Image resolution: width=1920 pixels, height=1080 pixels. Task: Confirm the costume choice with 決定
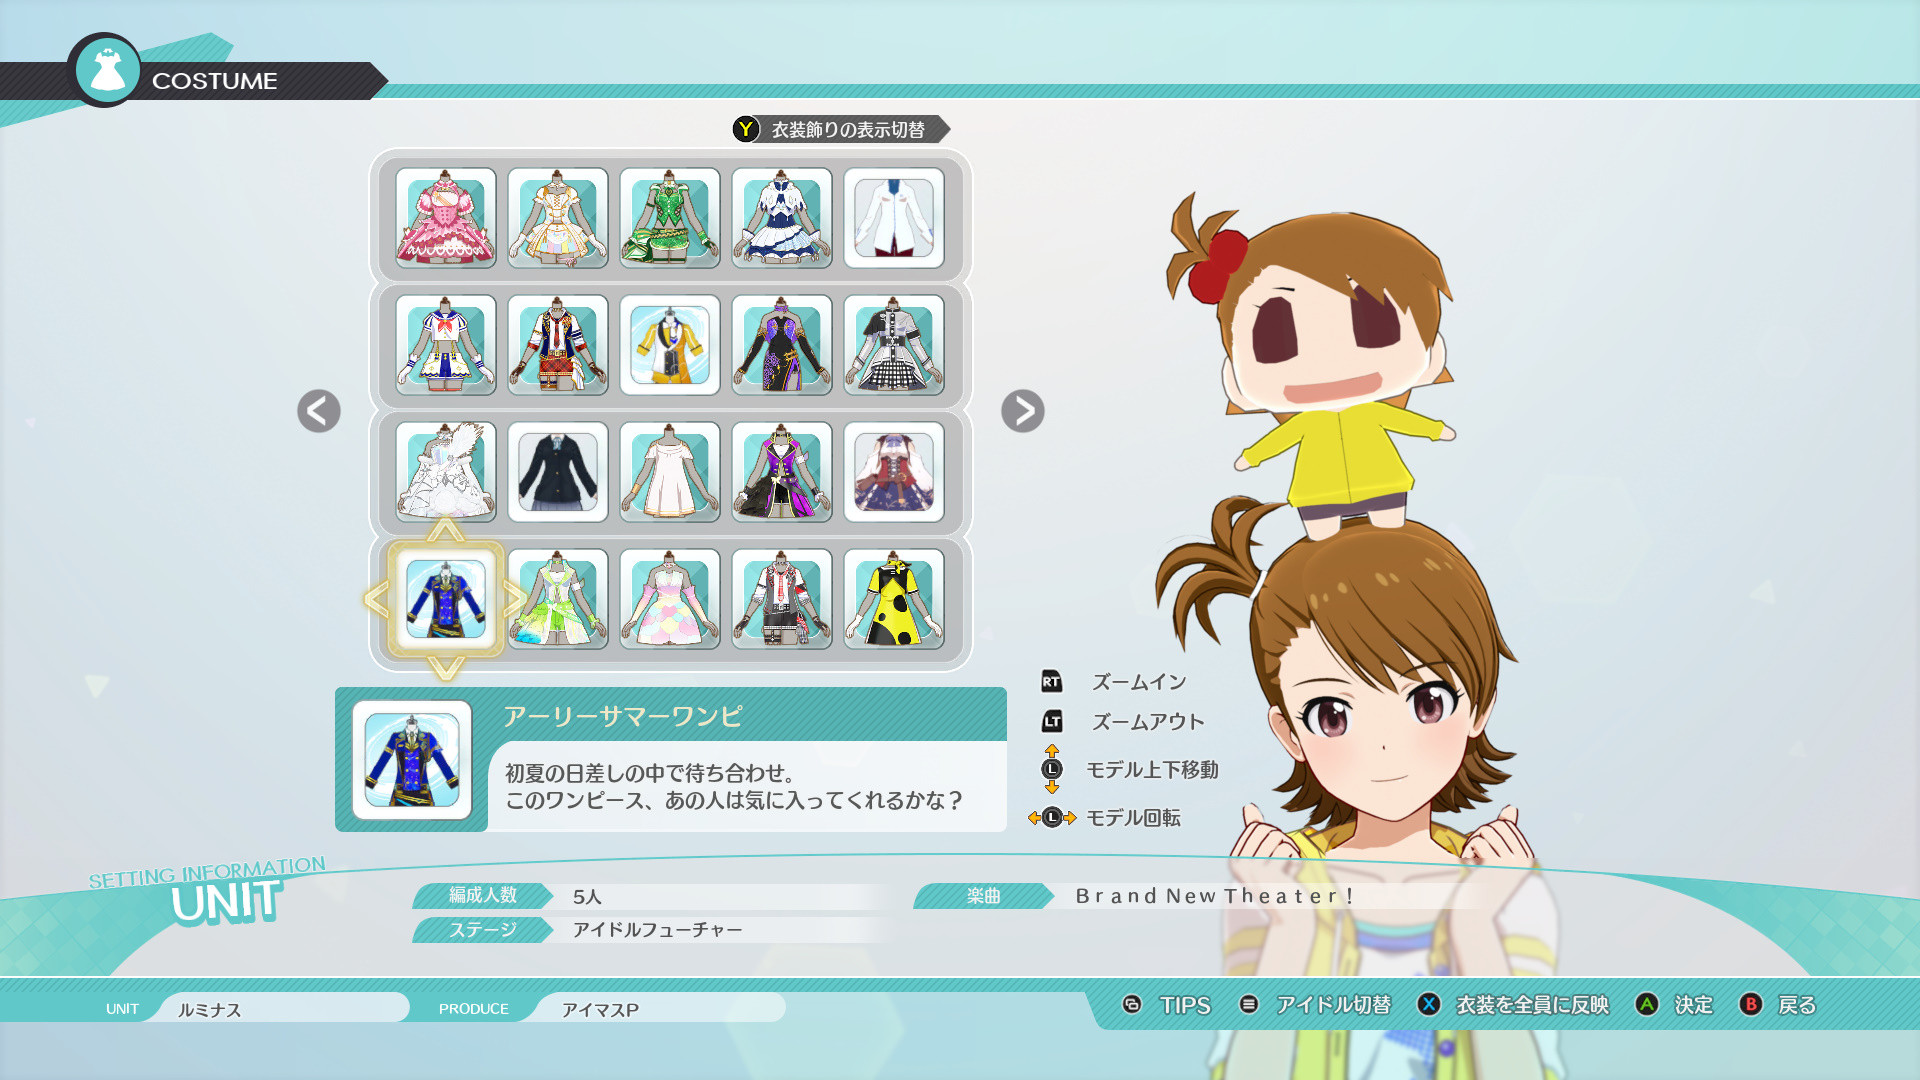[1692, 1006]
